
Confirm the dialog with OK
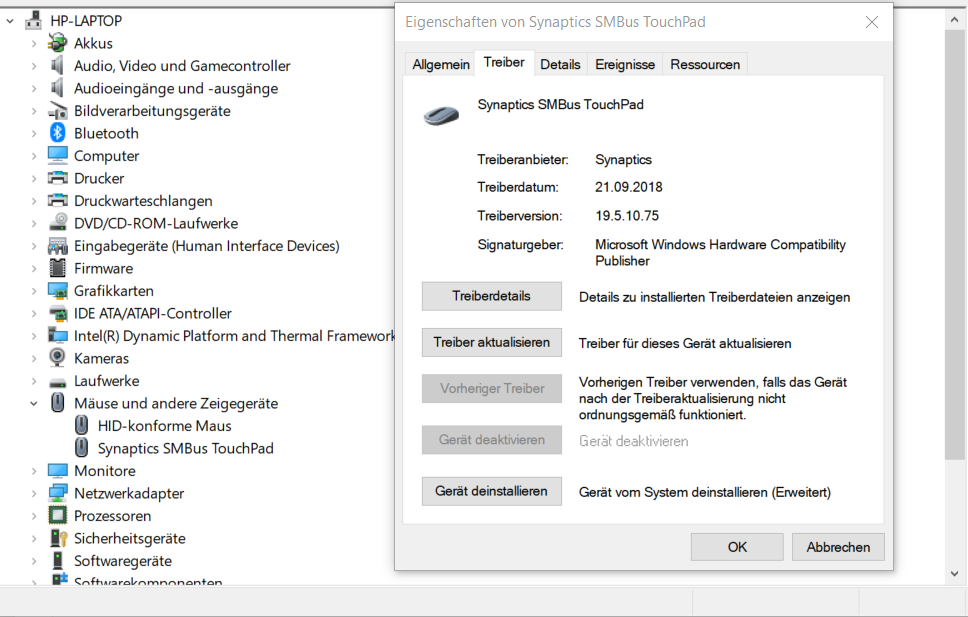[x=737, y=547]
